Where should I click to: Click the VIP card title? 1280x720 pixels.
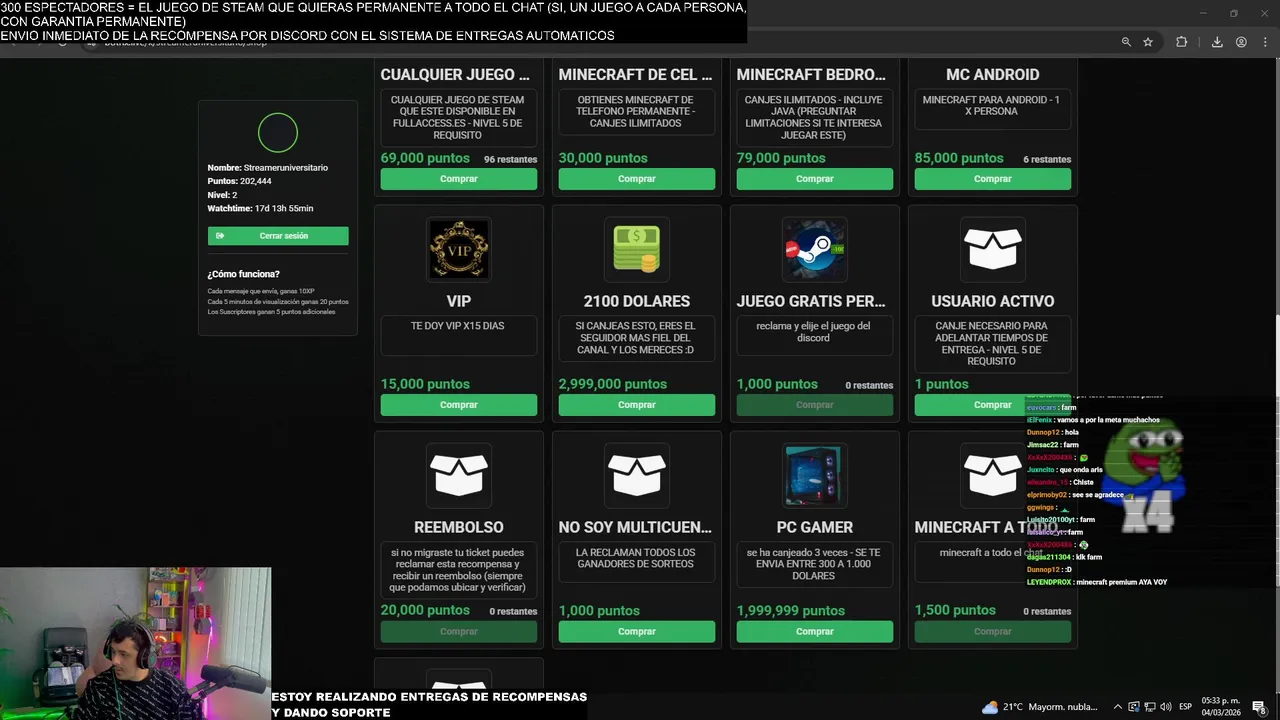459,301
